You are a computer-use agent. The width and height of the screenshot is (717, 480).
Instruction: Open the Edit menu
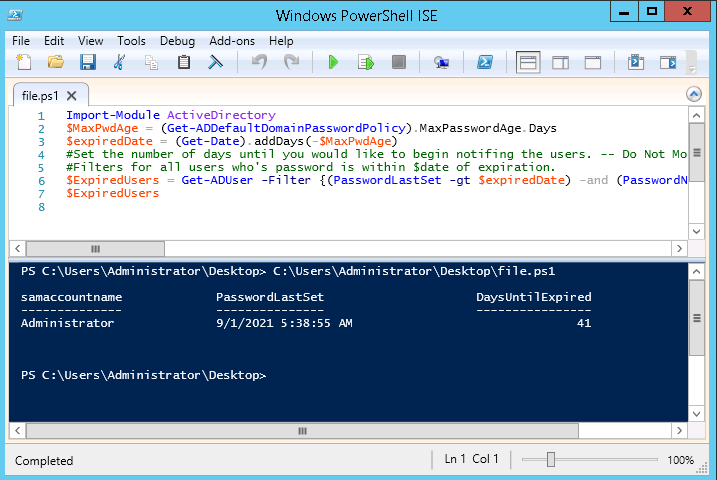point(54,41)
